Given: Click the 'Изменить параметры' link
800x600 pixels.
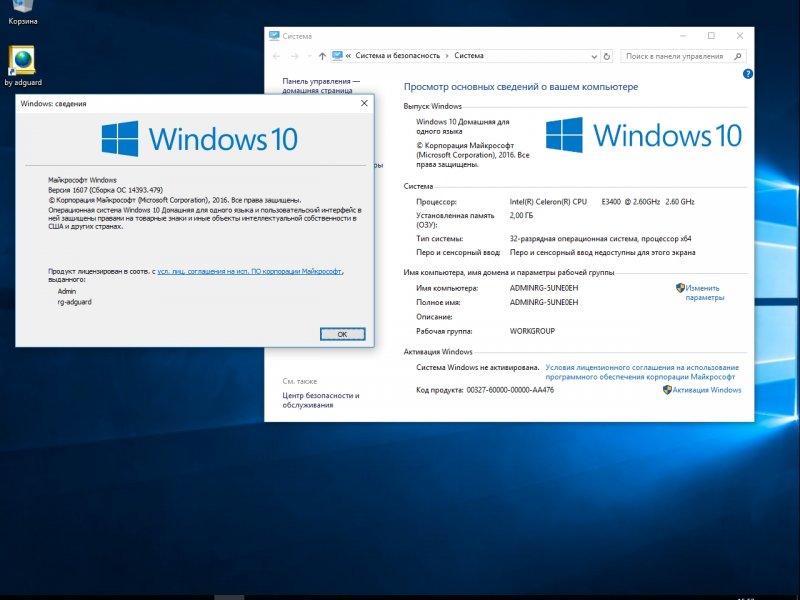Looking at the screenshot, I should coord(705,293).
